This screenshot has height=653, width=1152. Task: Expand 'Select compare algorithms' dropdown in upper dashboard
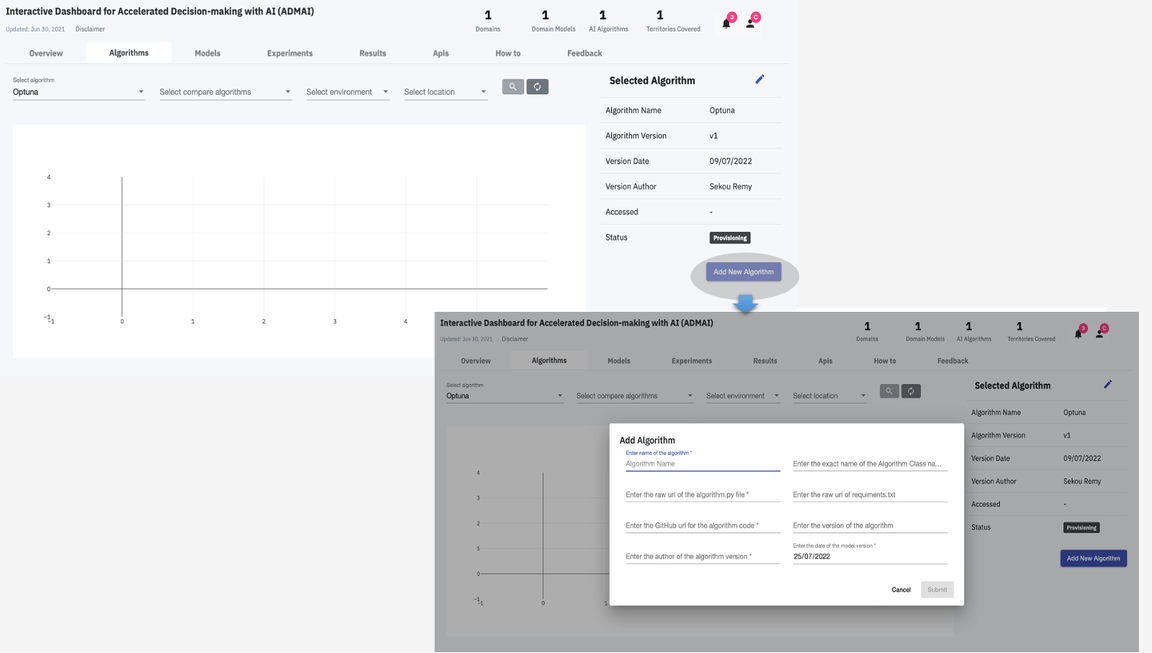tap(225, 92)
